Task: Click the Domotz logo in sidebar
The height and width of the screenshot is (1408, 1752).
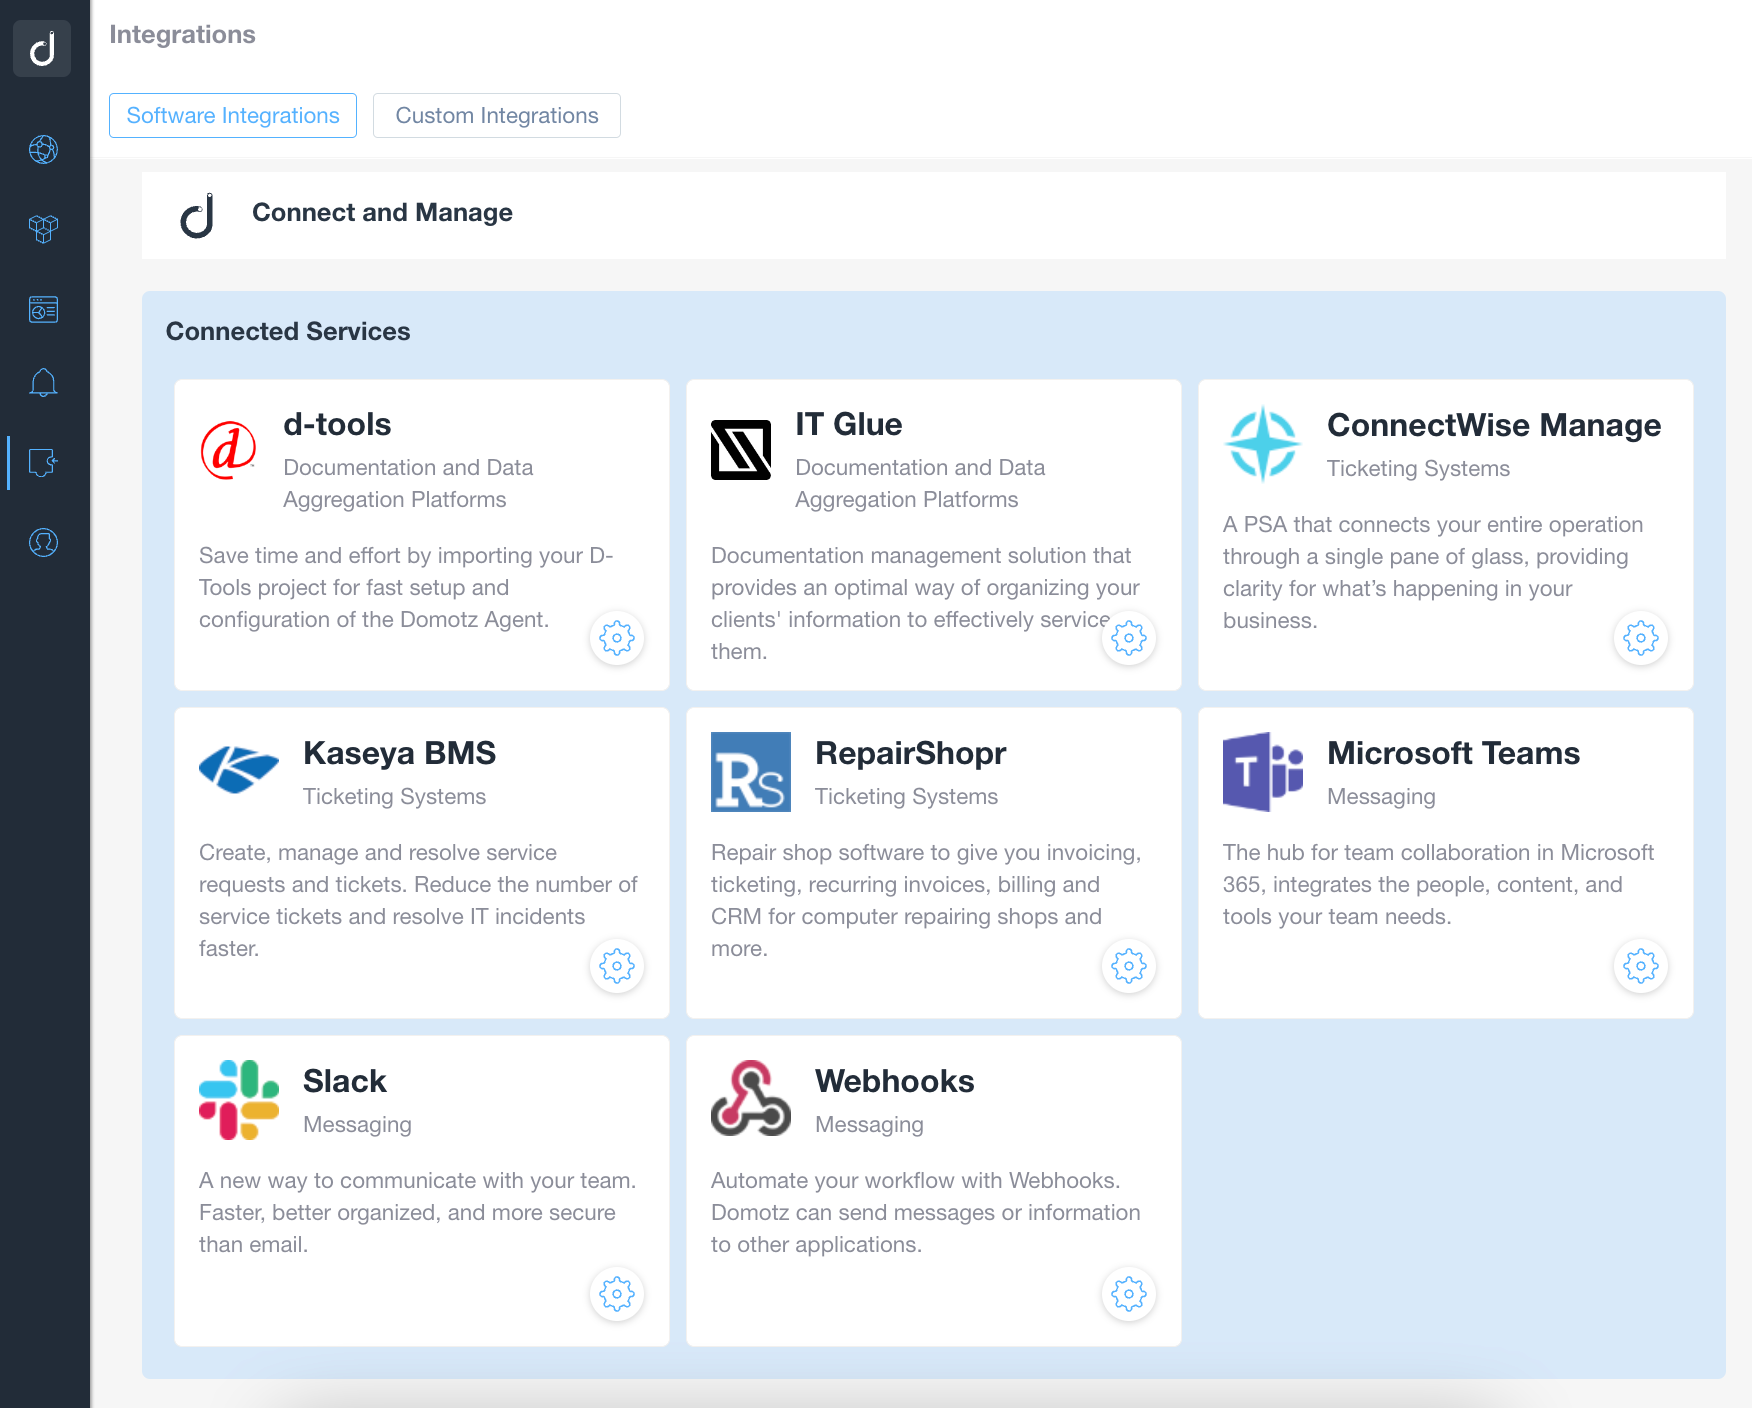Action: pos(42,48)
